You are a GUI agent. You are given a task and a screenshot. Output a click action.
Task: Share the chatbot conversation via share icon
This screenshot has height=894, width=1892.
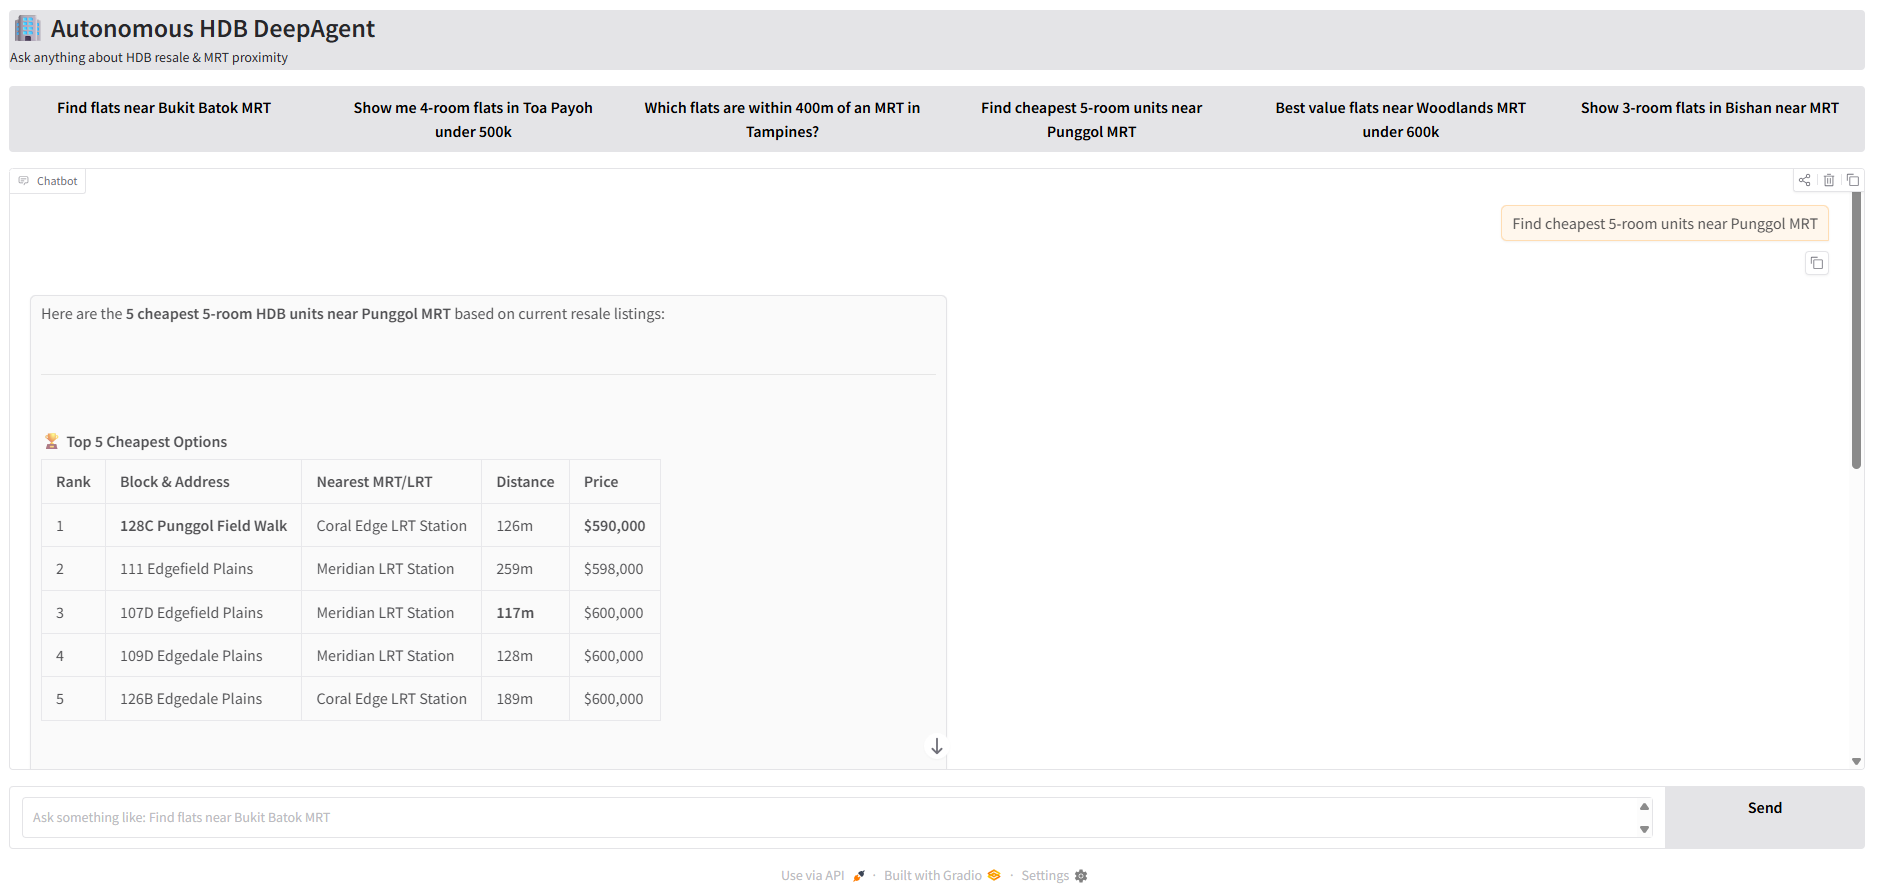click(x=1804, y=181)
